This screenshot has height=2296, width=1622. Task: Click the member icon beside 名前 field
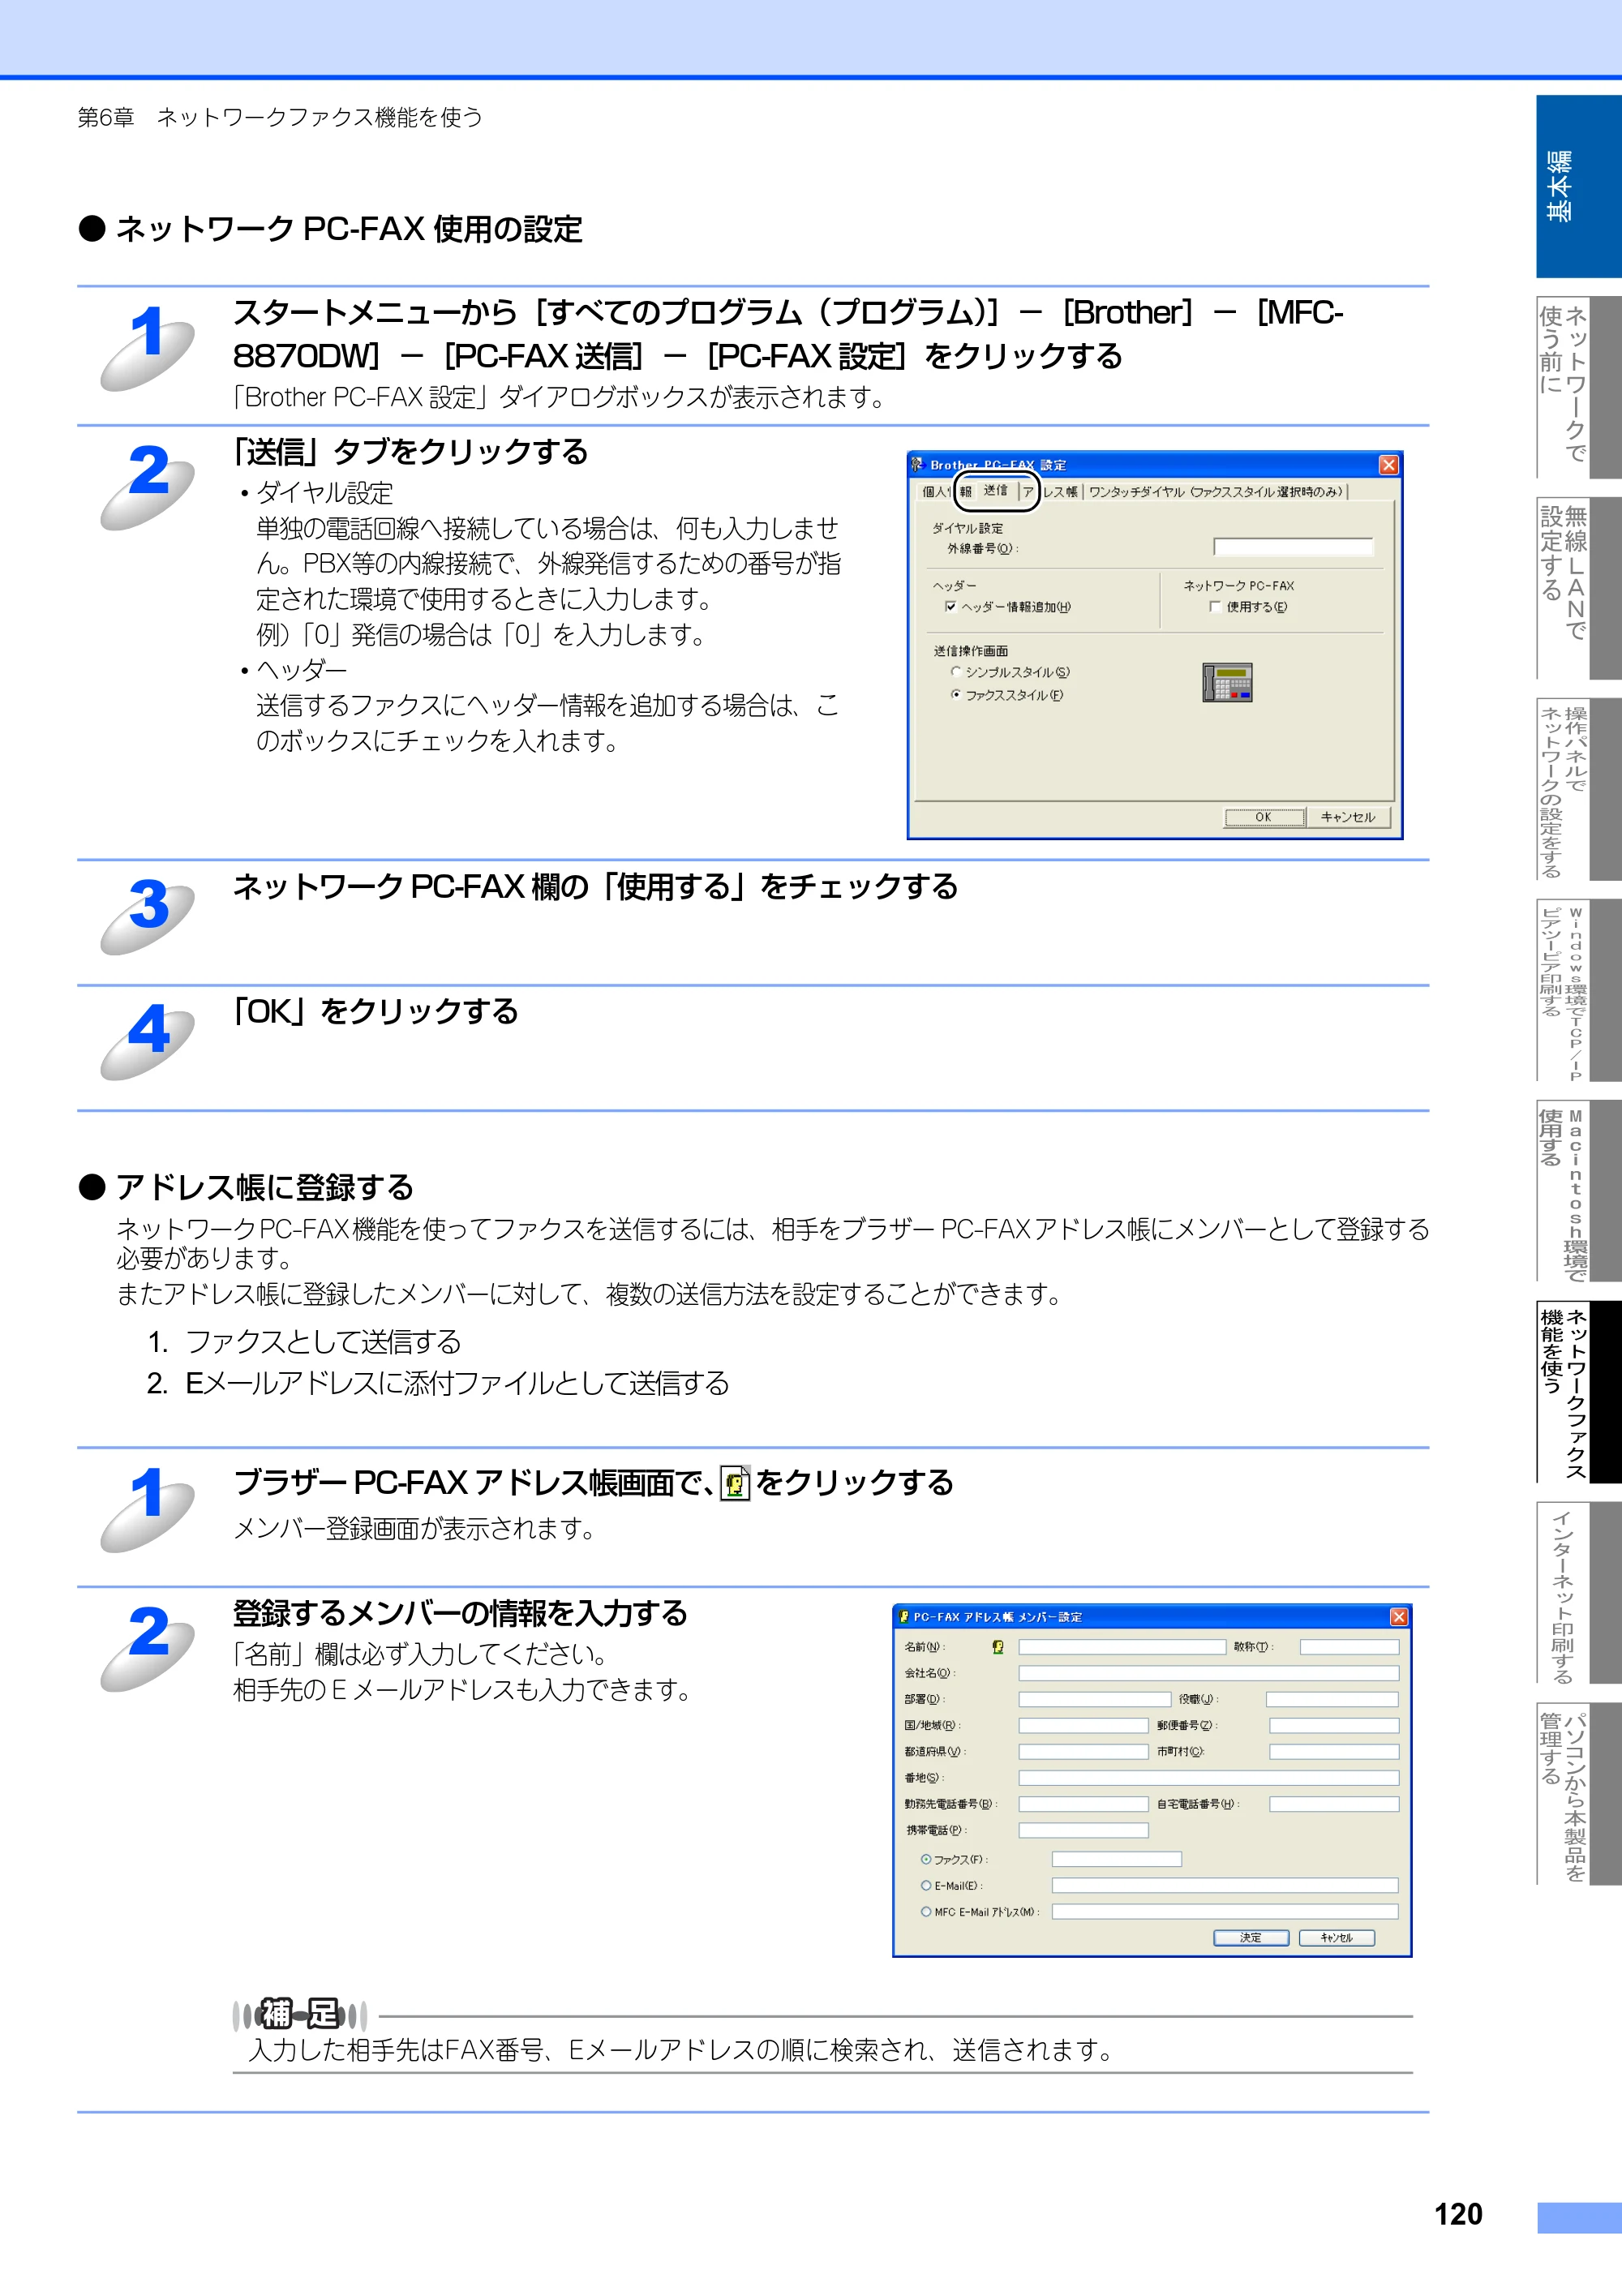coord(997,1646)
